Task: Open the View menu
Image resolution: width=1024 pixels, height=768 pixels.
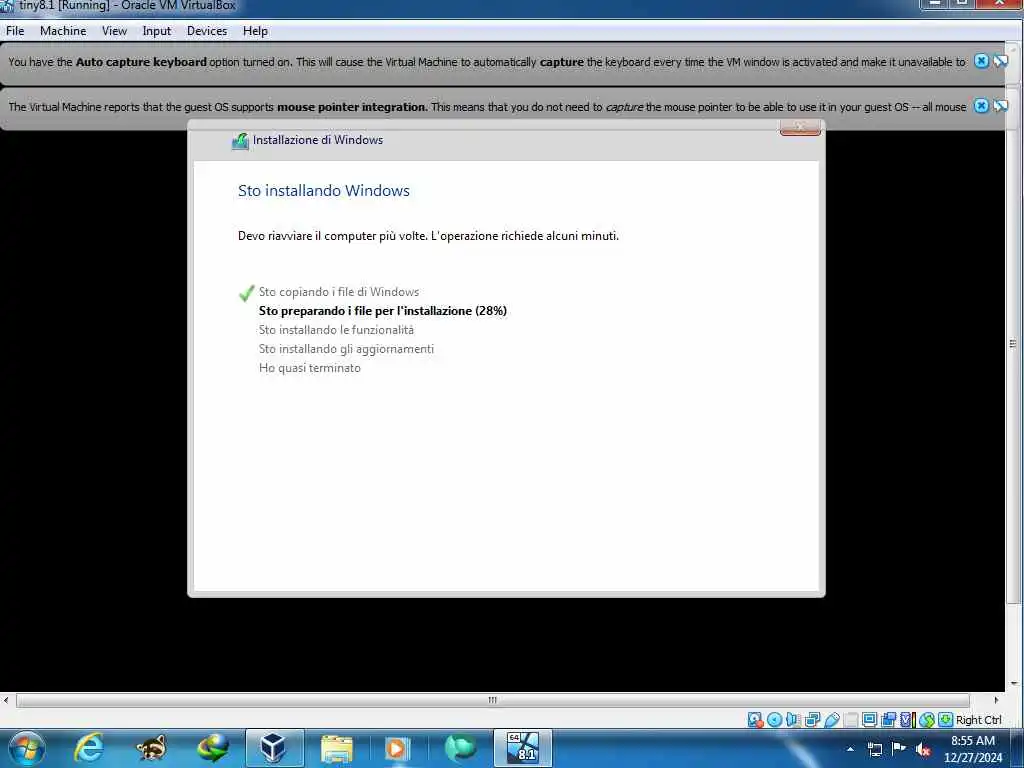Action: point(114,31)
